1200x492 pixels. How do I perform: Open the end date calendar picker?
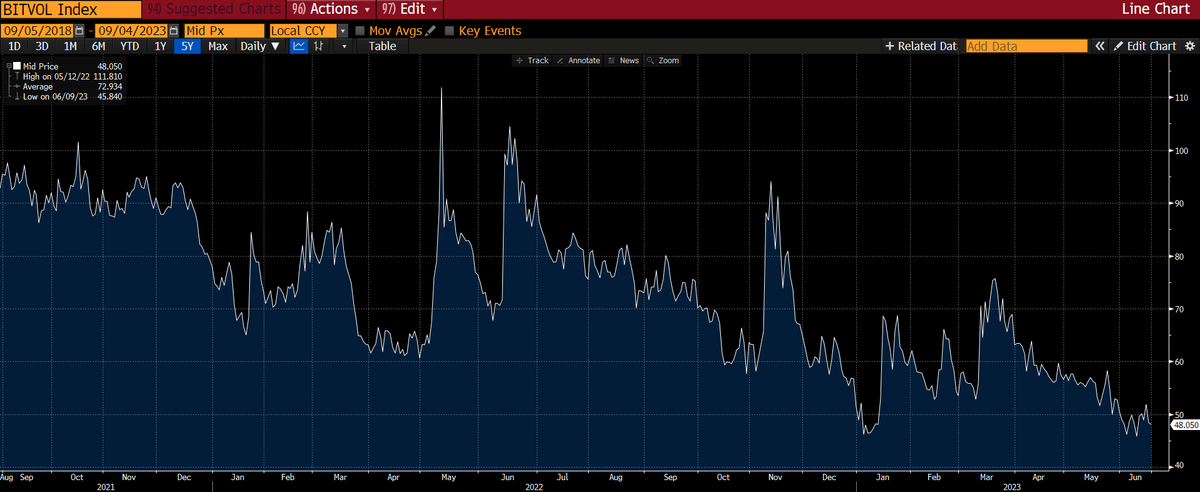point(175,31)
